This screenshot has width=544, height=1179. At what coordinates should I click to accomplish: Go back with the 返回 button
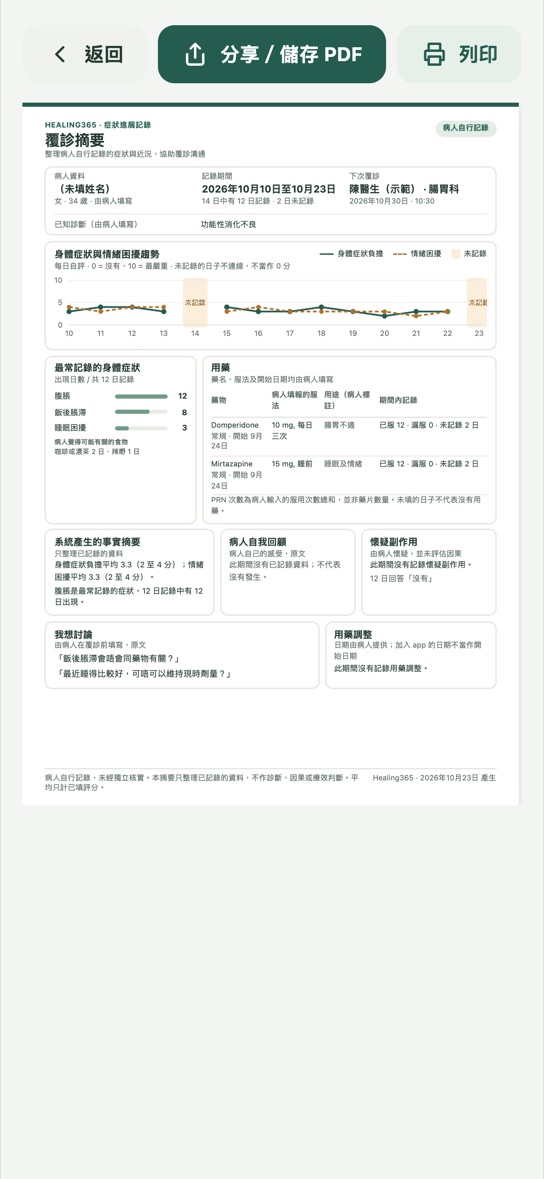pos(84,54)
